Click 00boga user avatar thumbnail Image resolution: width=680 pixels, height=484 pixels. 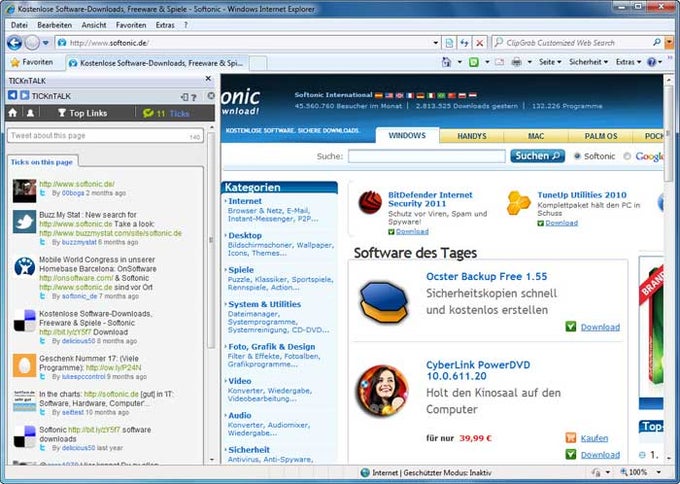(x=24, y=191)
